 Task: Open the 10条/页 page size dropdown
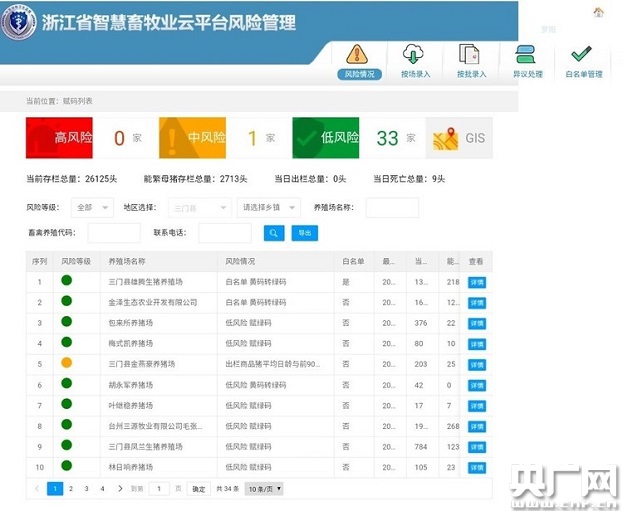click(x=265, y=489)
